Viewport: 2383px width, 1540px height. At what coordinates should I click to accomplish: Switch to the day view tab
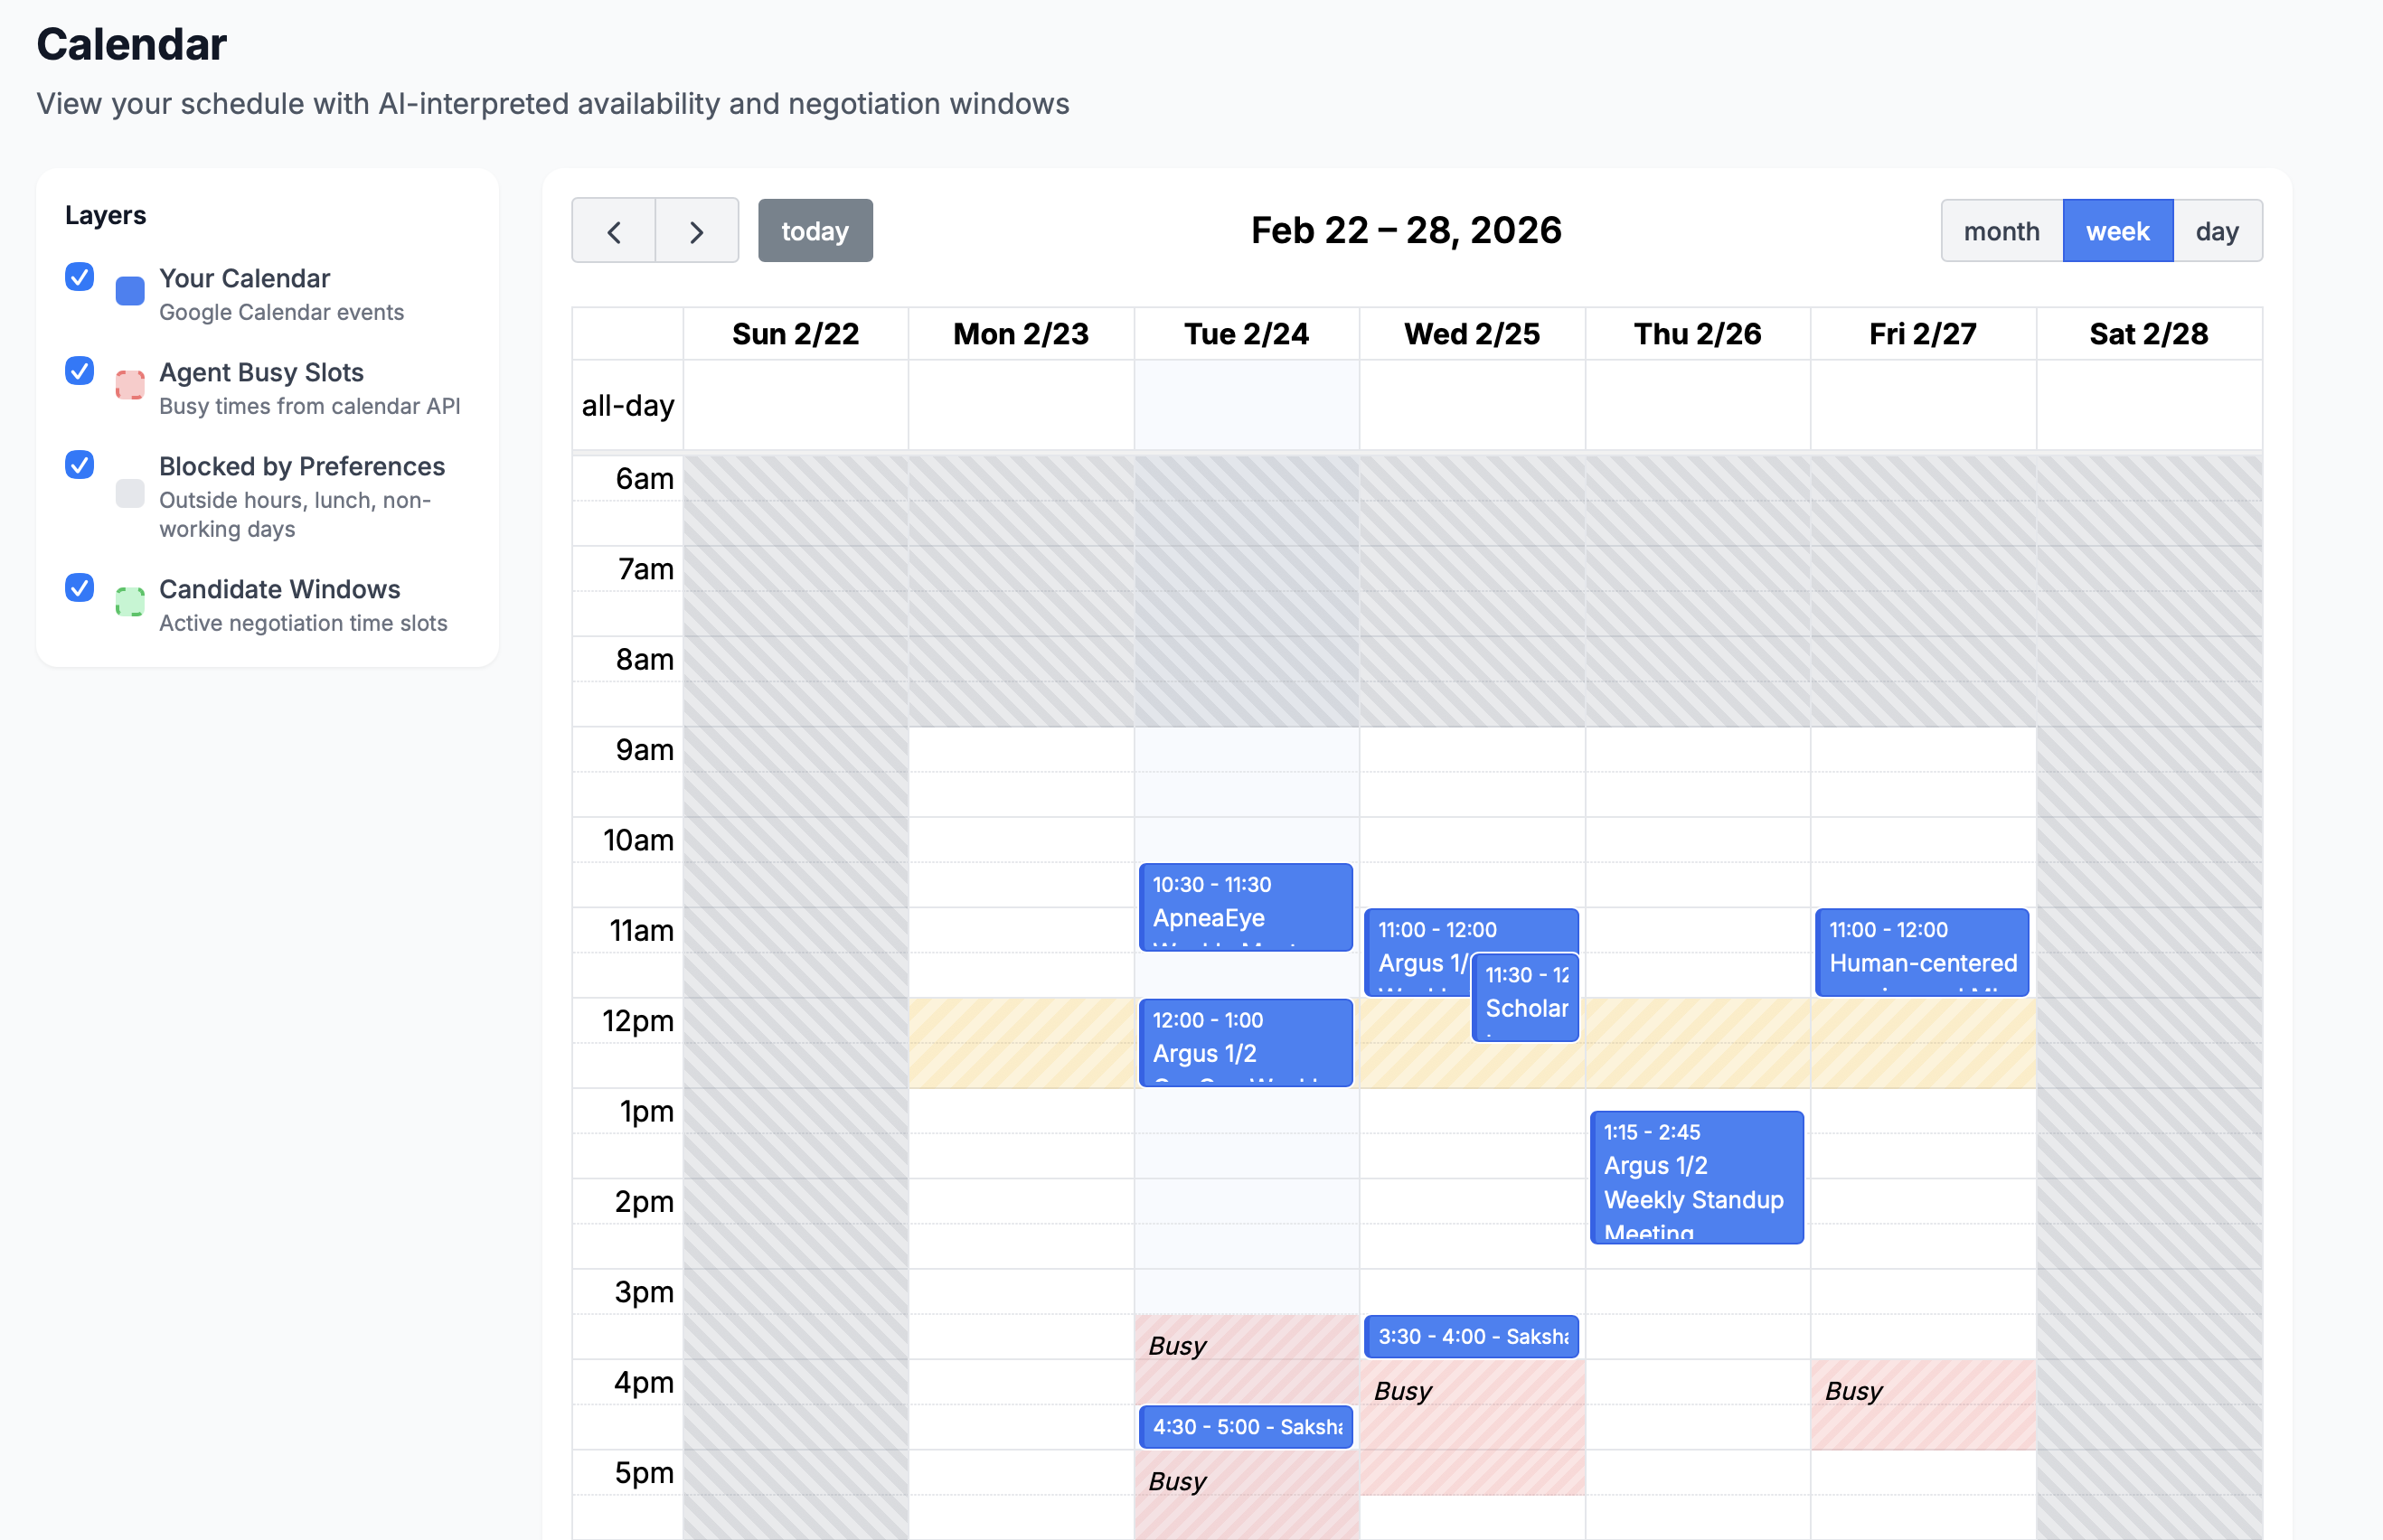[x=2216, y=231]
